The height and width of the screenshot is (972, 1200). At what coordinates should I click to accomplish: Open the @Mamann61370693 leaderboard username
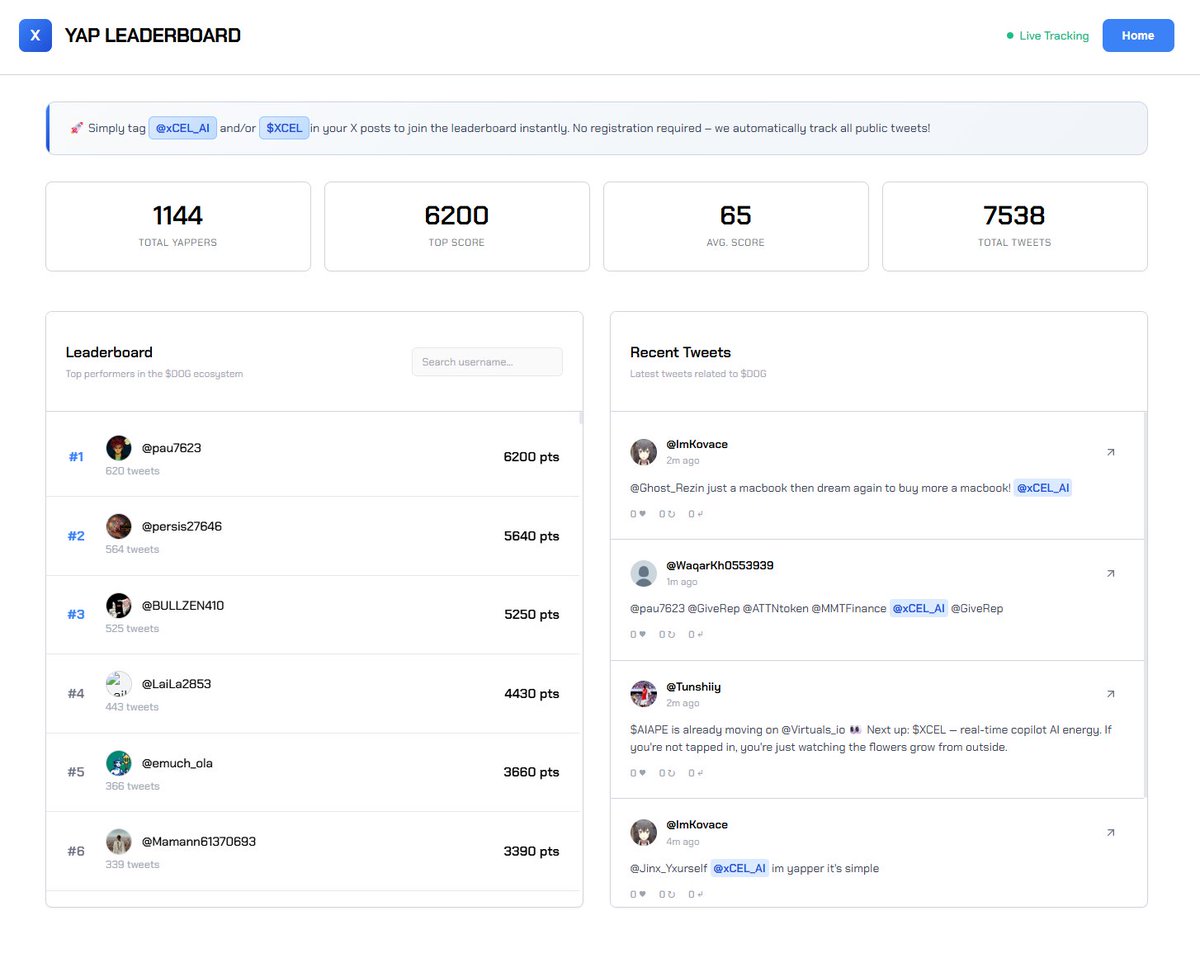pyautogui.click(x=198, y=841)
